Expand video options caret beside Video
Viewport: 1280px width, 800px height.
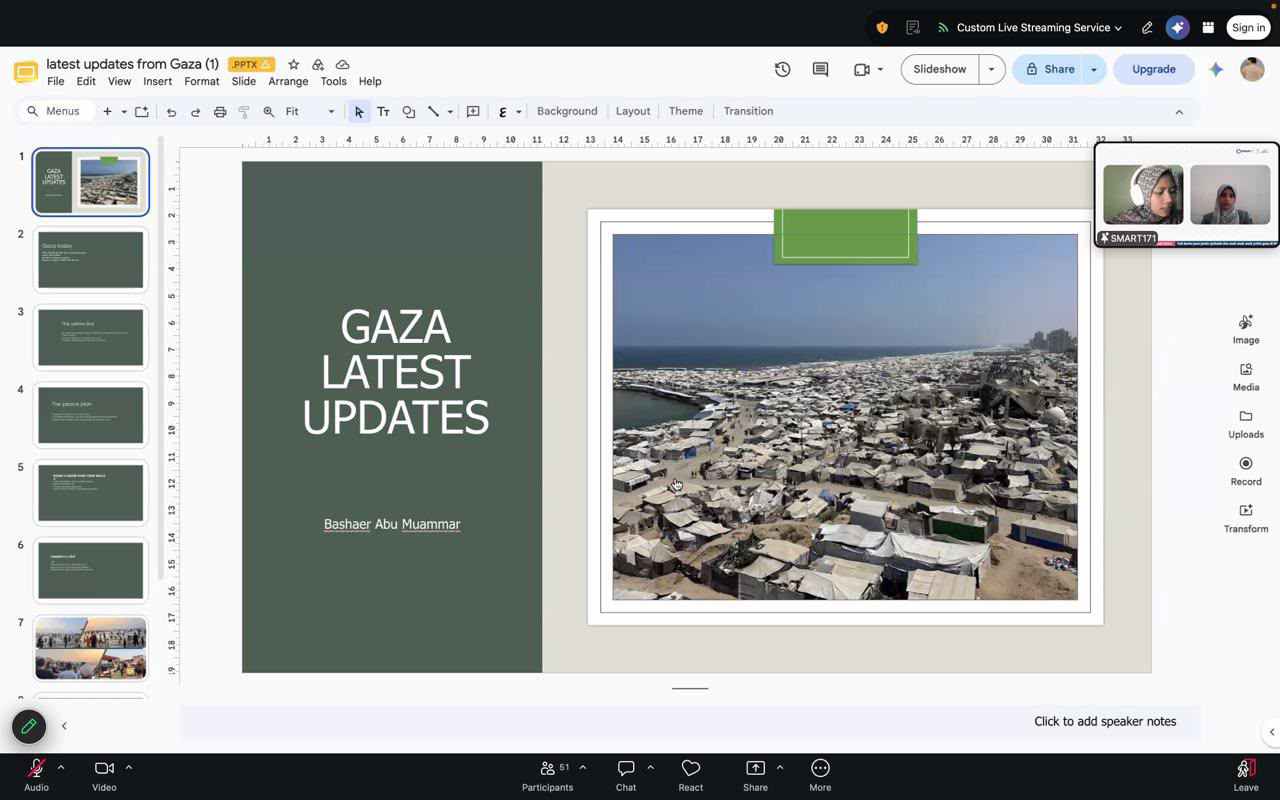pos(129,768)
